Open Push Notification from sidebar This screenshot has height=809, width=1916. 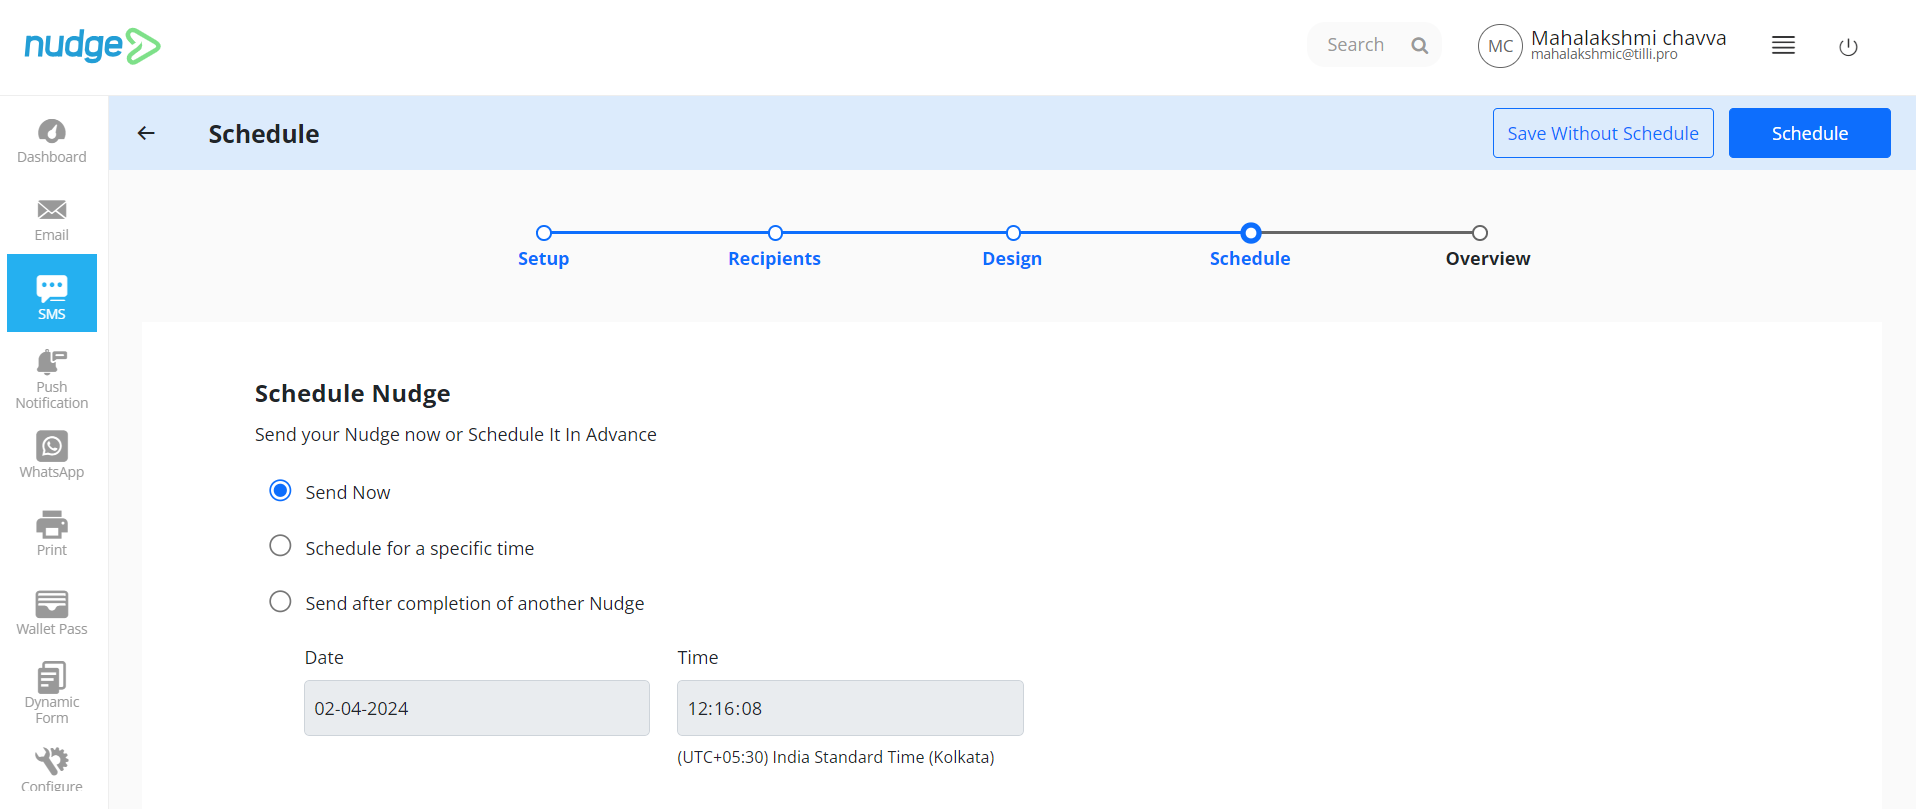(52, 379)
